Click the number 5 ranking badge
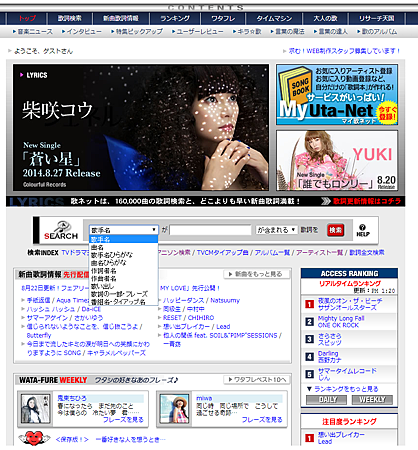The image size is (418, 450). click(310, 374)
